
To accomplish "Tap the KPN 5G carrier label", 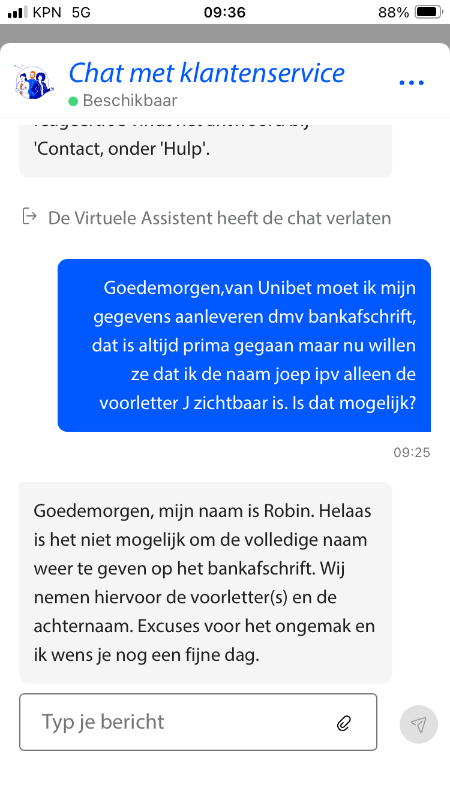I will pyautogui.click(x=61, y=12).
